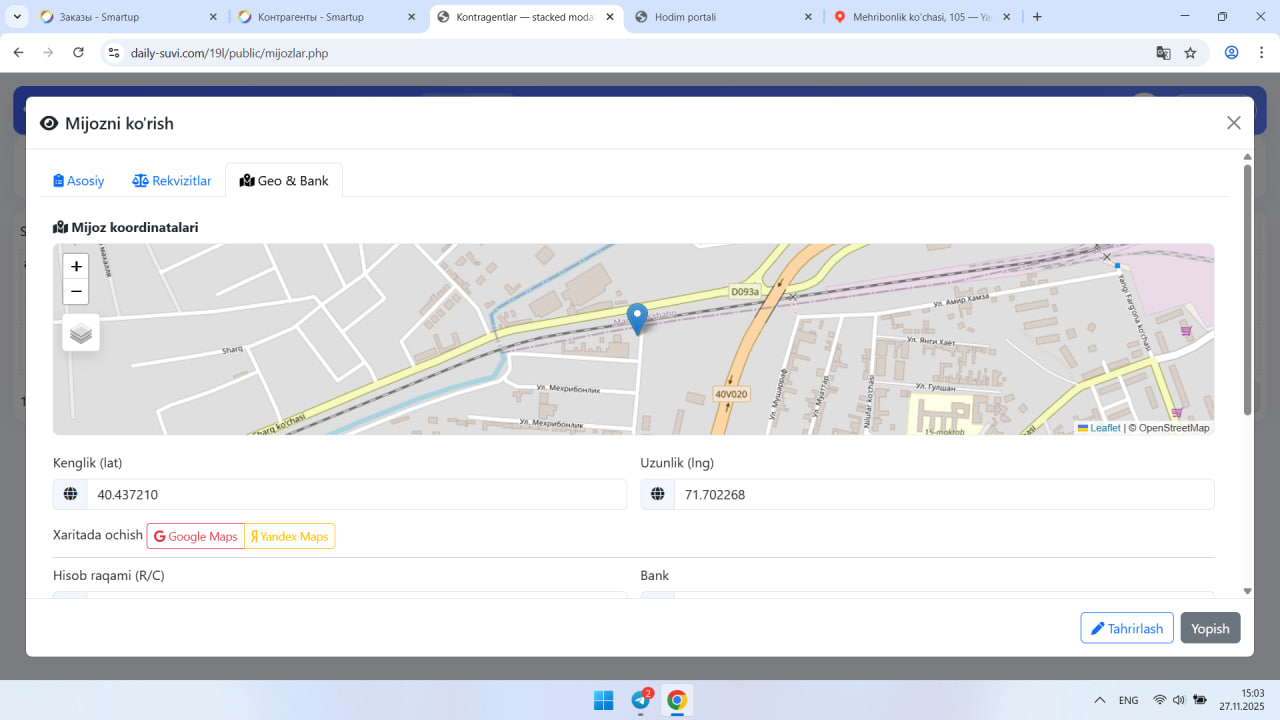The height and width of the screenshot is (720, 1280).
Task: Bookmark this page with the star icon
Action: coord(1190,53)
